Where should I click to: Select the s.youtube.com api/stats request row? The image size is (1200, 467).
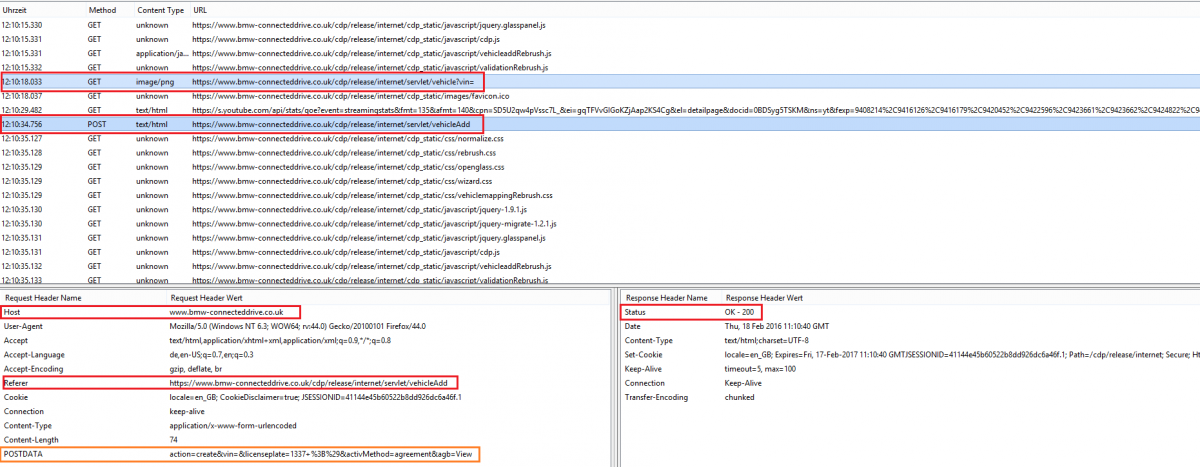pyautogui.click(x=600, y=109)
